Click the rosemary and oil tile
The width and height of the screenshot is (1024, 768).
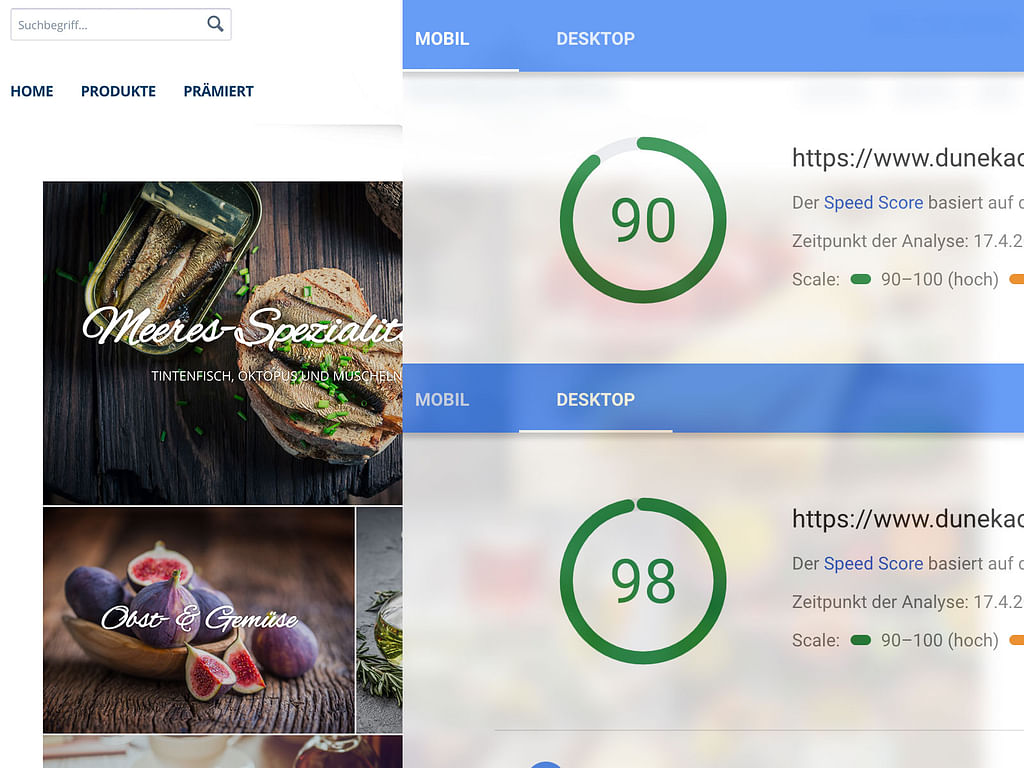click(379, 620)
